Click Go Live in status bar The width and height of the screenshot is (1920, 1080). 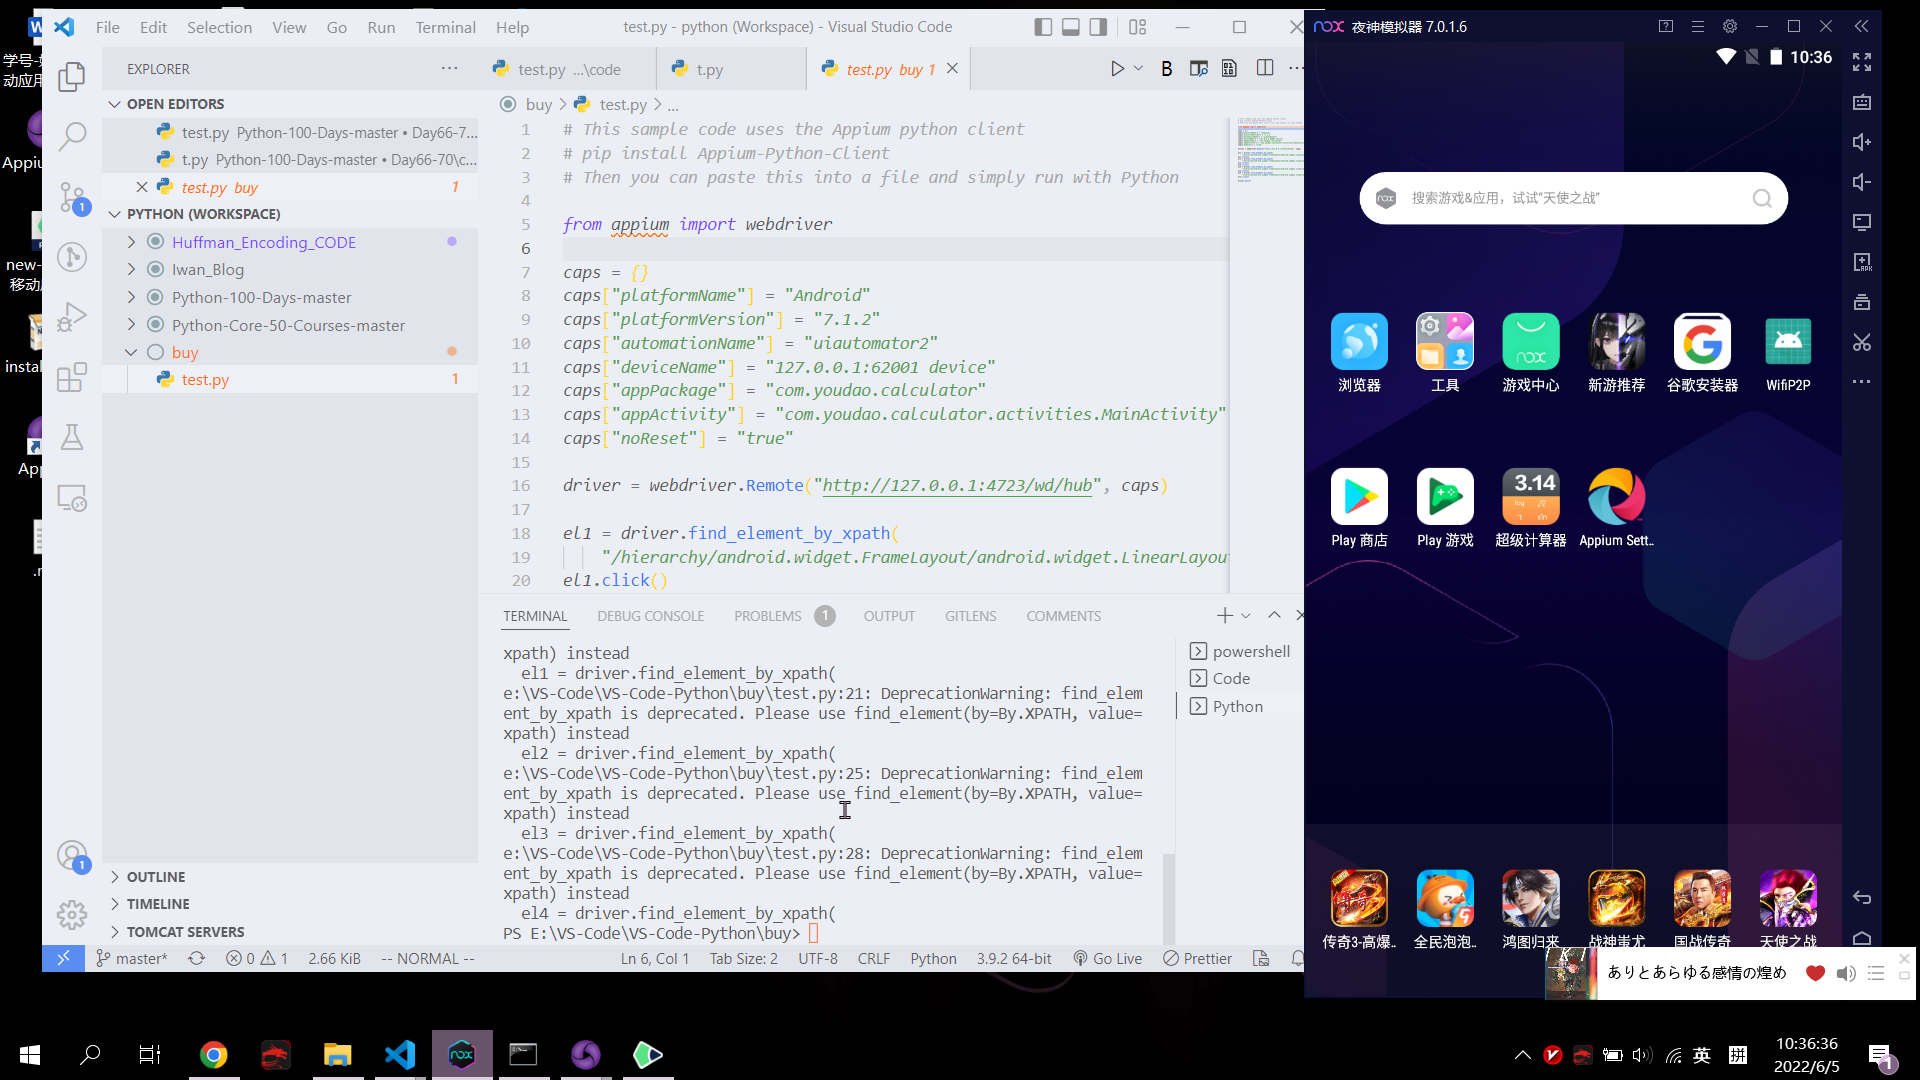(1107, 958)
